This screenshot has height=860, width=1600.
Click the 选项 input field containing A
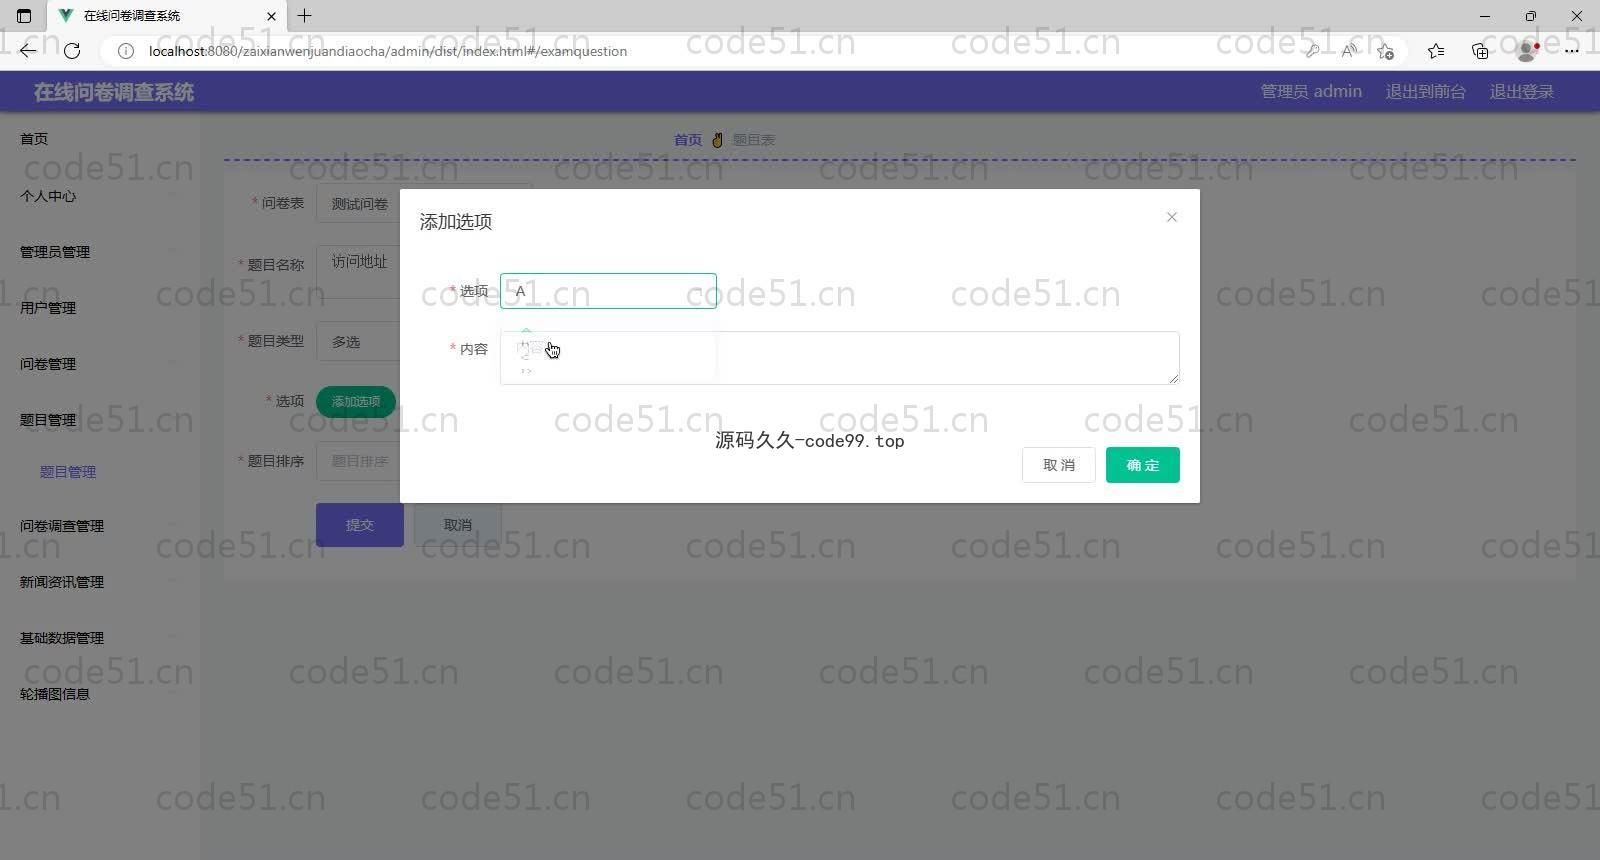coord(608,291)
